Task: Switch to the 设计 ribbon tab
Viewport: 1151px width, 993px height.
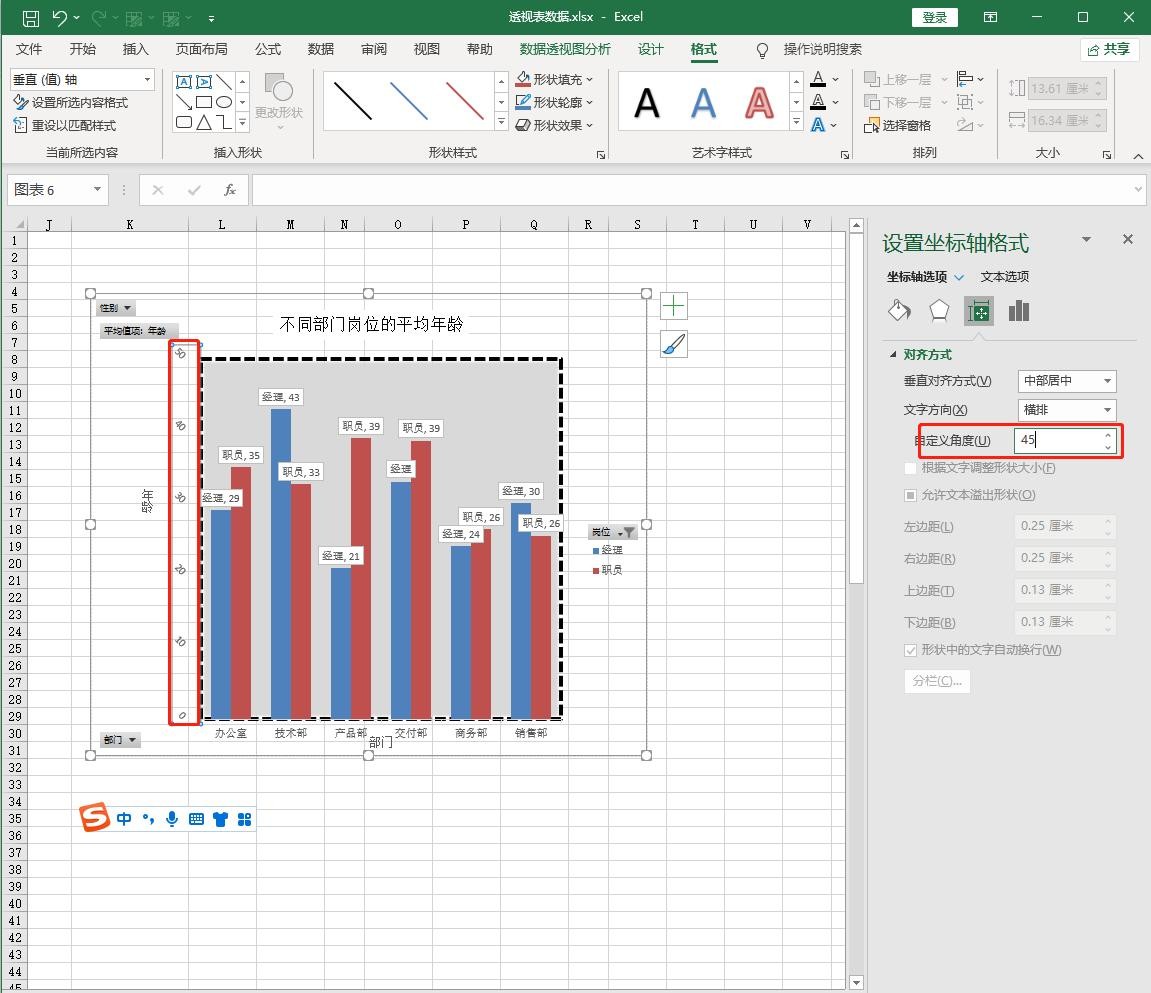Action: click(650, 49)
